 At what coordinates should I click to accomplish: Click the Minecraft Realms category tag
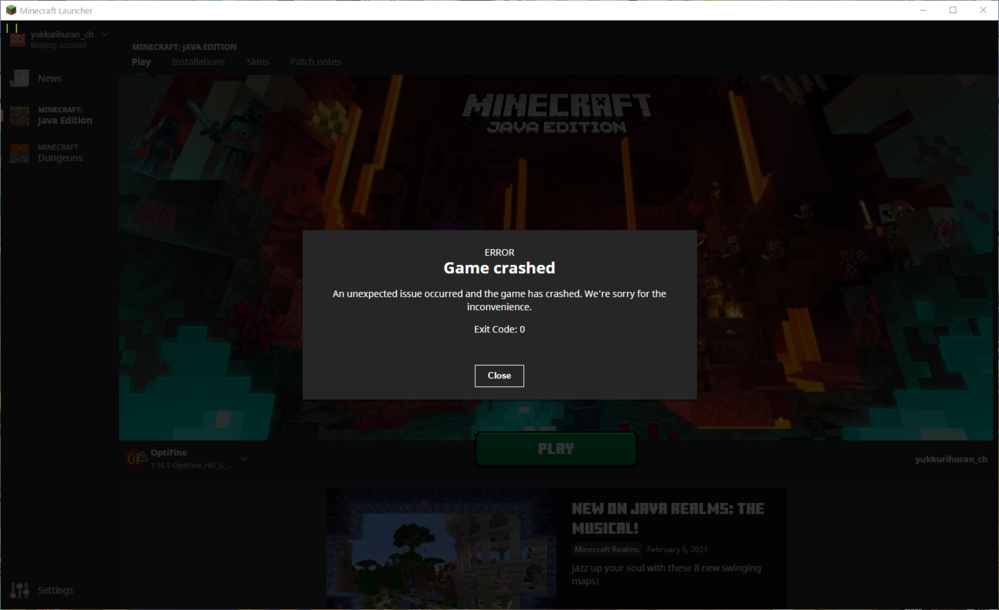pyautogui.click(x=606, y=549)
